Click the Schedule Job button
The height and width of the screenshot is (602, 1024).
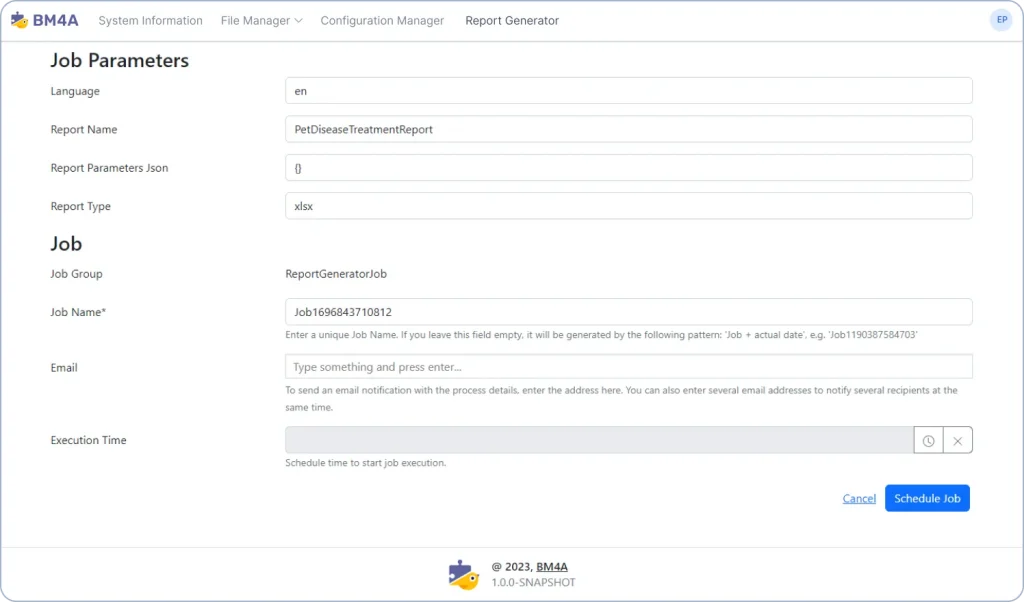(927, 498)
